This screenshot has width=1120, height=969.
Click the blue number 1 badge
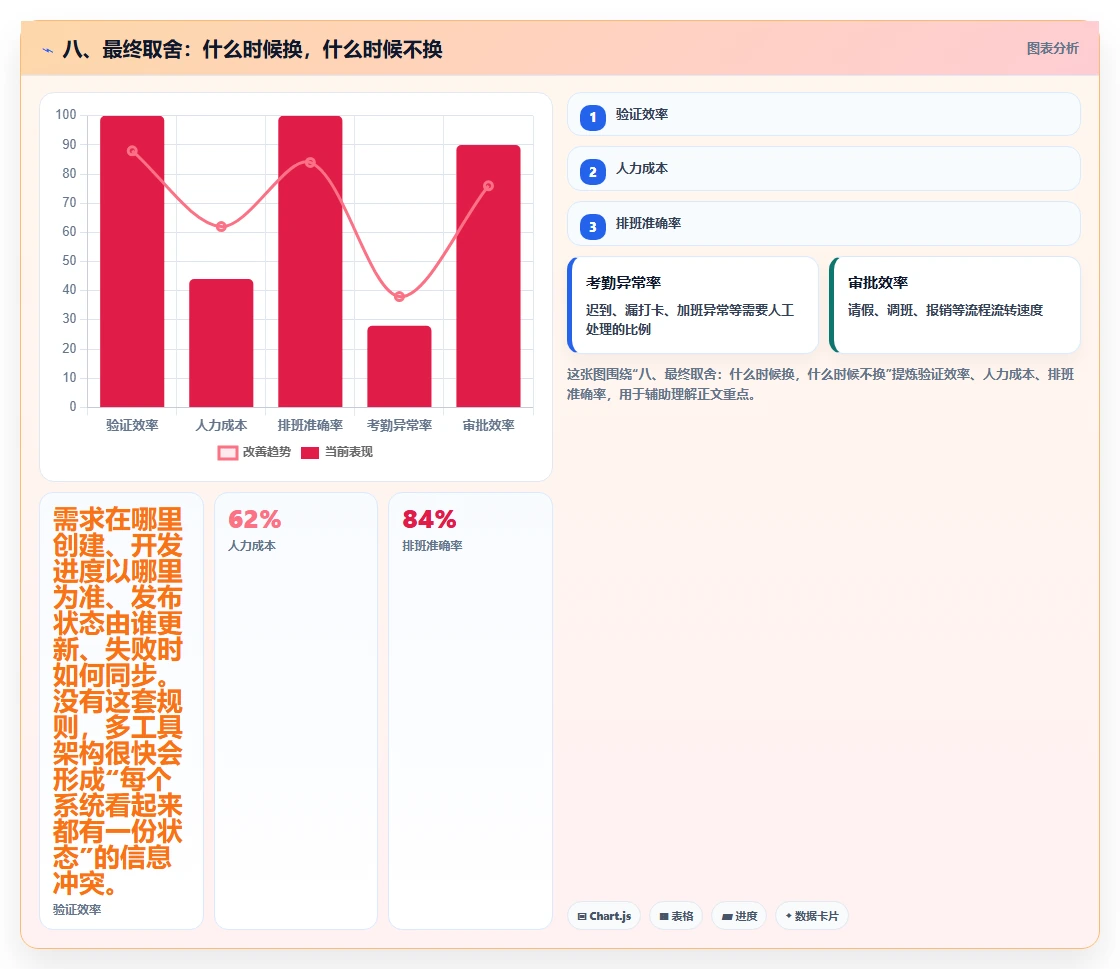[592, 117]
